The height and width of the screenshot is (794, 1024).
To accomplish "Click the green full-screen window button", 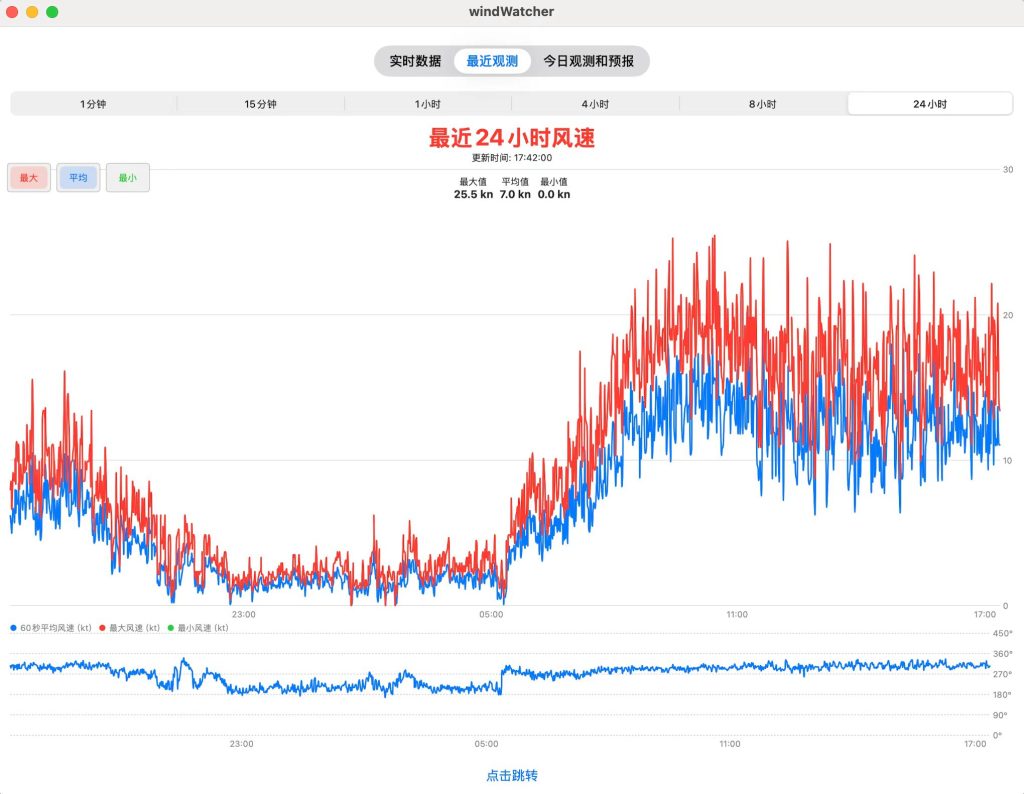I will pyautogui.click(x=52, y=12).
